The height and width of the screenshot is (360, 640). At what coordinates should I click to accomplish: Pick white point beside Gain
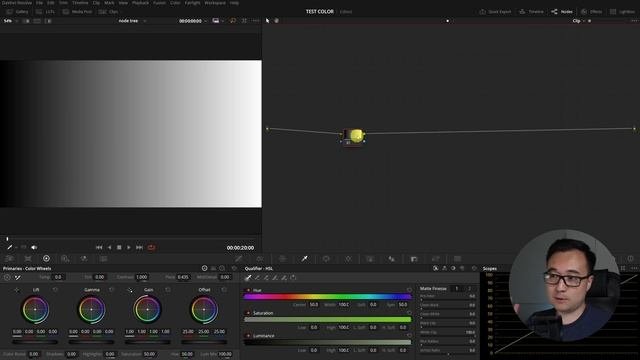pyautogui.click(x=130, y=290)
